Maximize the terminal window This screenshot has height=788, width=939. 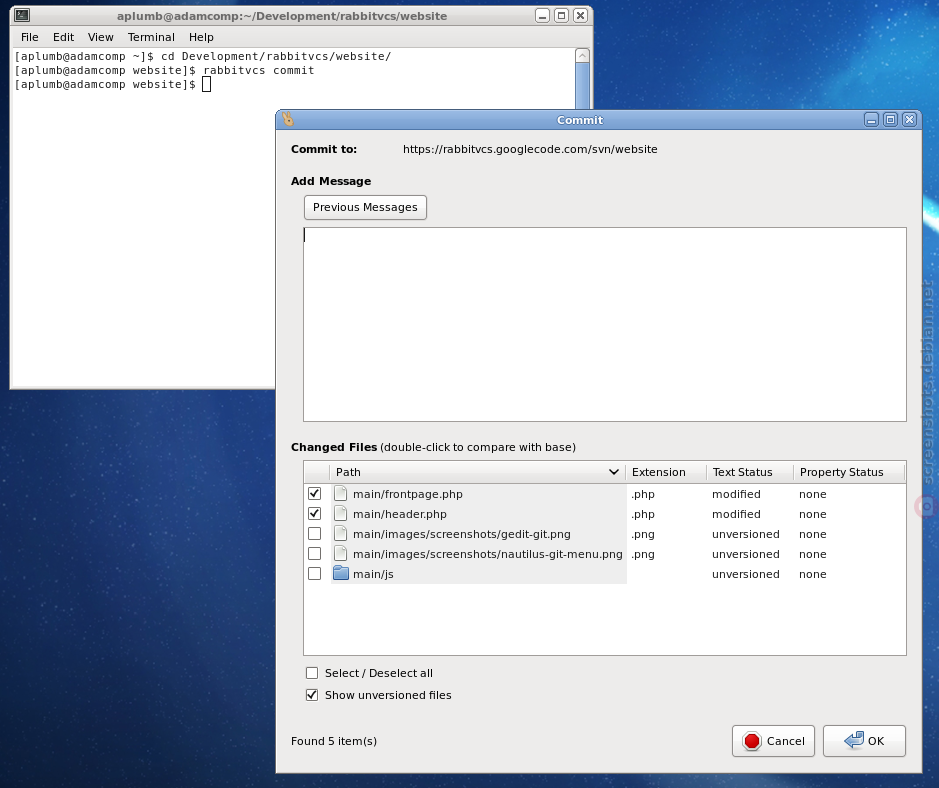coord(562,16)
